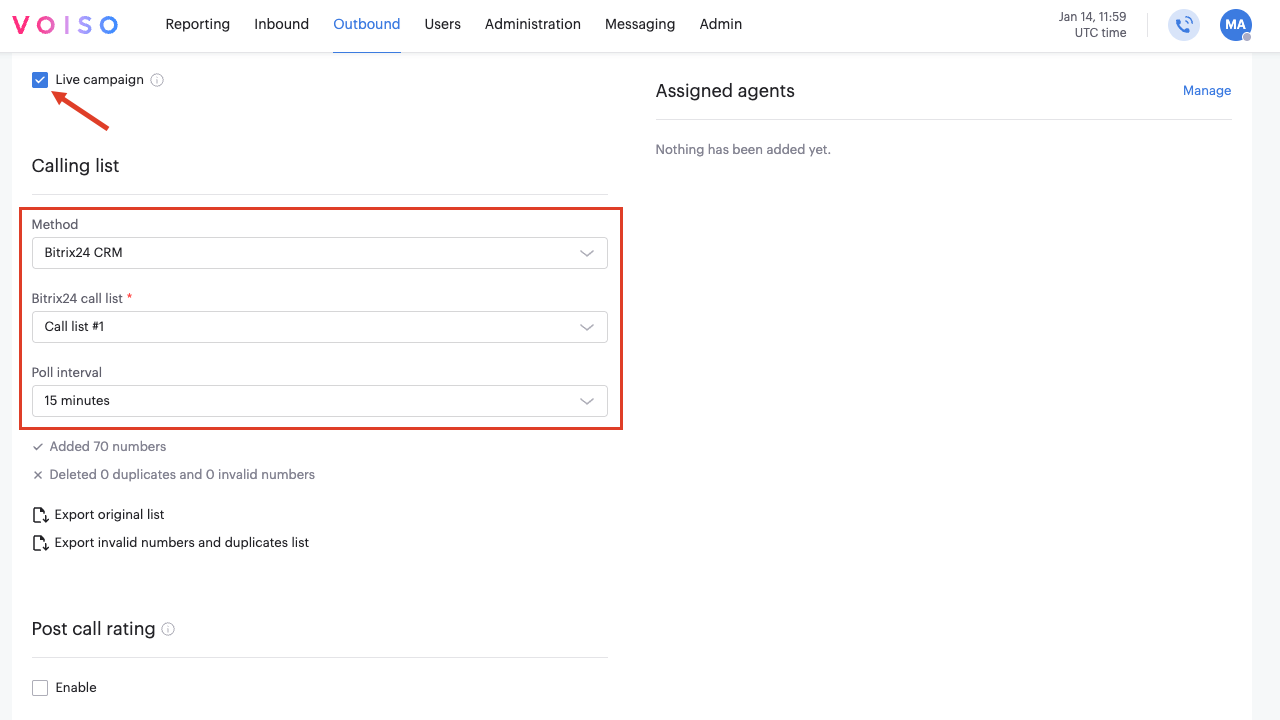Click the export icon for invalid numbers list
This screenshot has height=720, width=1280.
[x=40, y=542]
